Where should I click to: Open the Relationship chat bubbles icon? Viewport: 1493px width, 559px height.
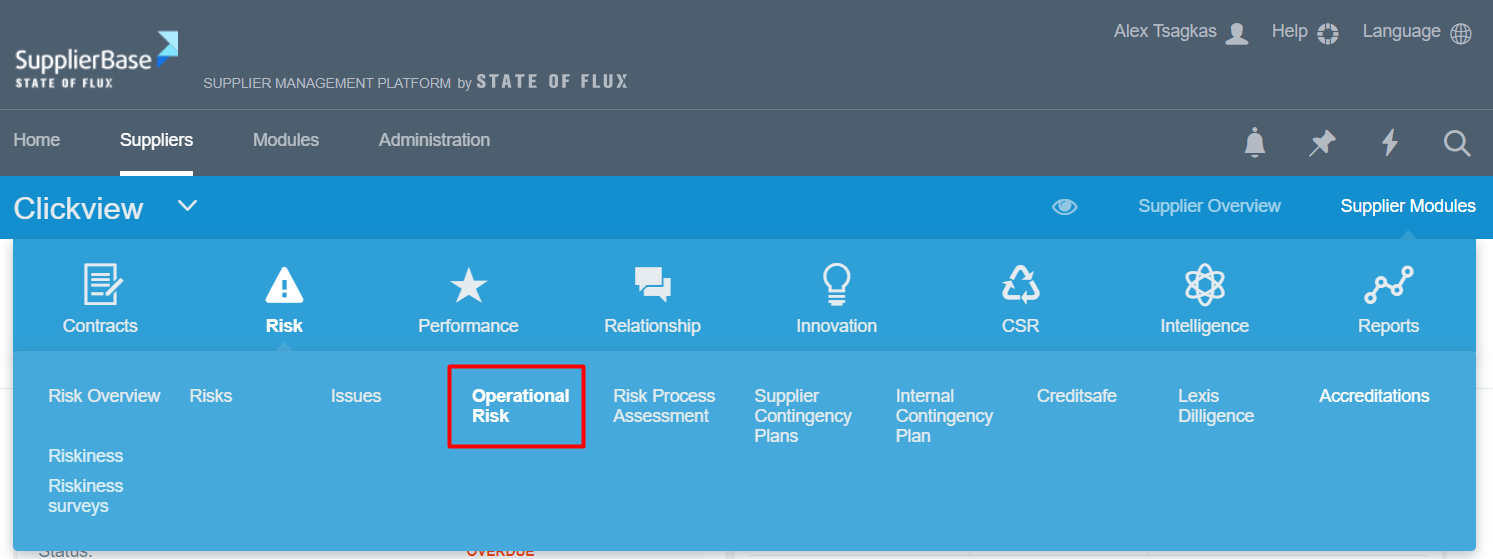click(652, 285)
